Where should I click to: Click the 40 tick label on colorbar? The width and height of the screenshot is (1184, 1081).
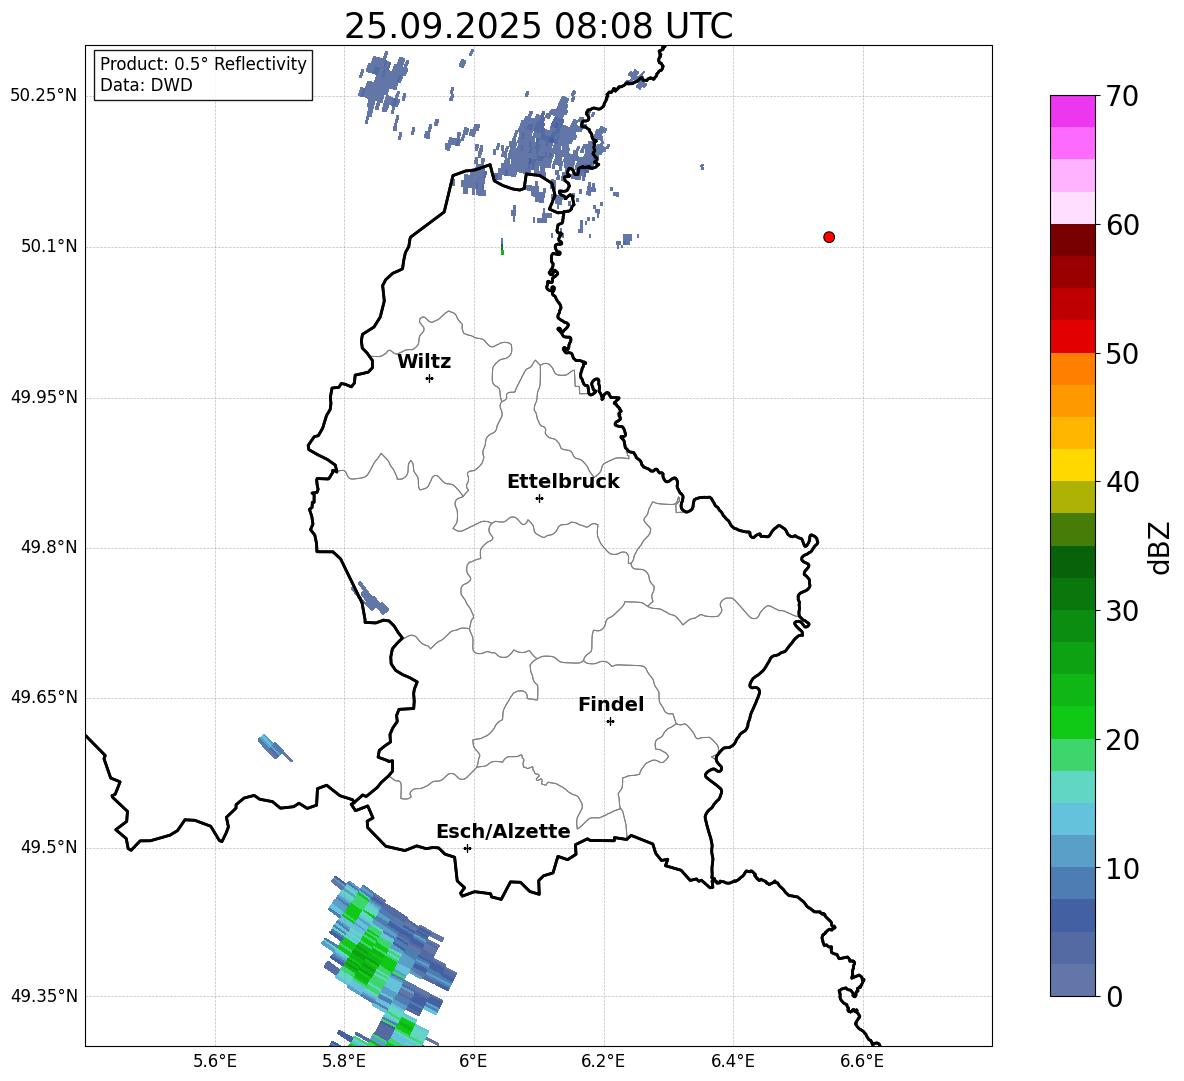[x=1122, y=482]
